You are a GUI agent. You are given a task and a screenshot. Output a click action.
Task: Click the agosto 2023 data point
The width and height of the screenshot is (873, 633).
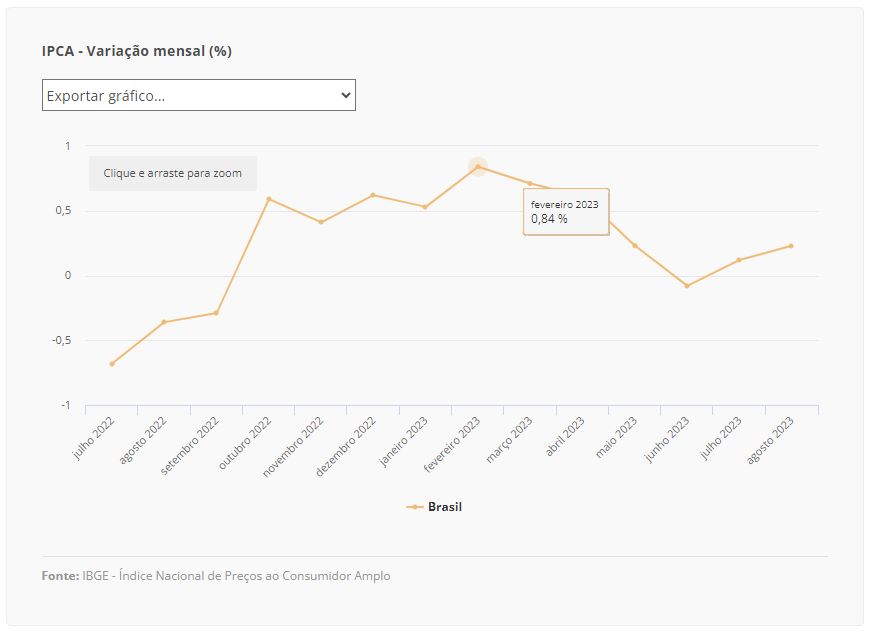click(x=791, y=246)
